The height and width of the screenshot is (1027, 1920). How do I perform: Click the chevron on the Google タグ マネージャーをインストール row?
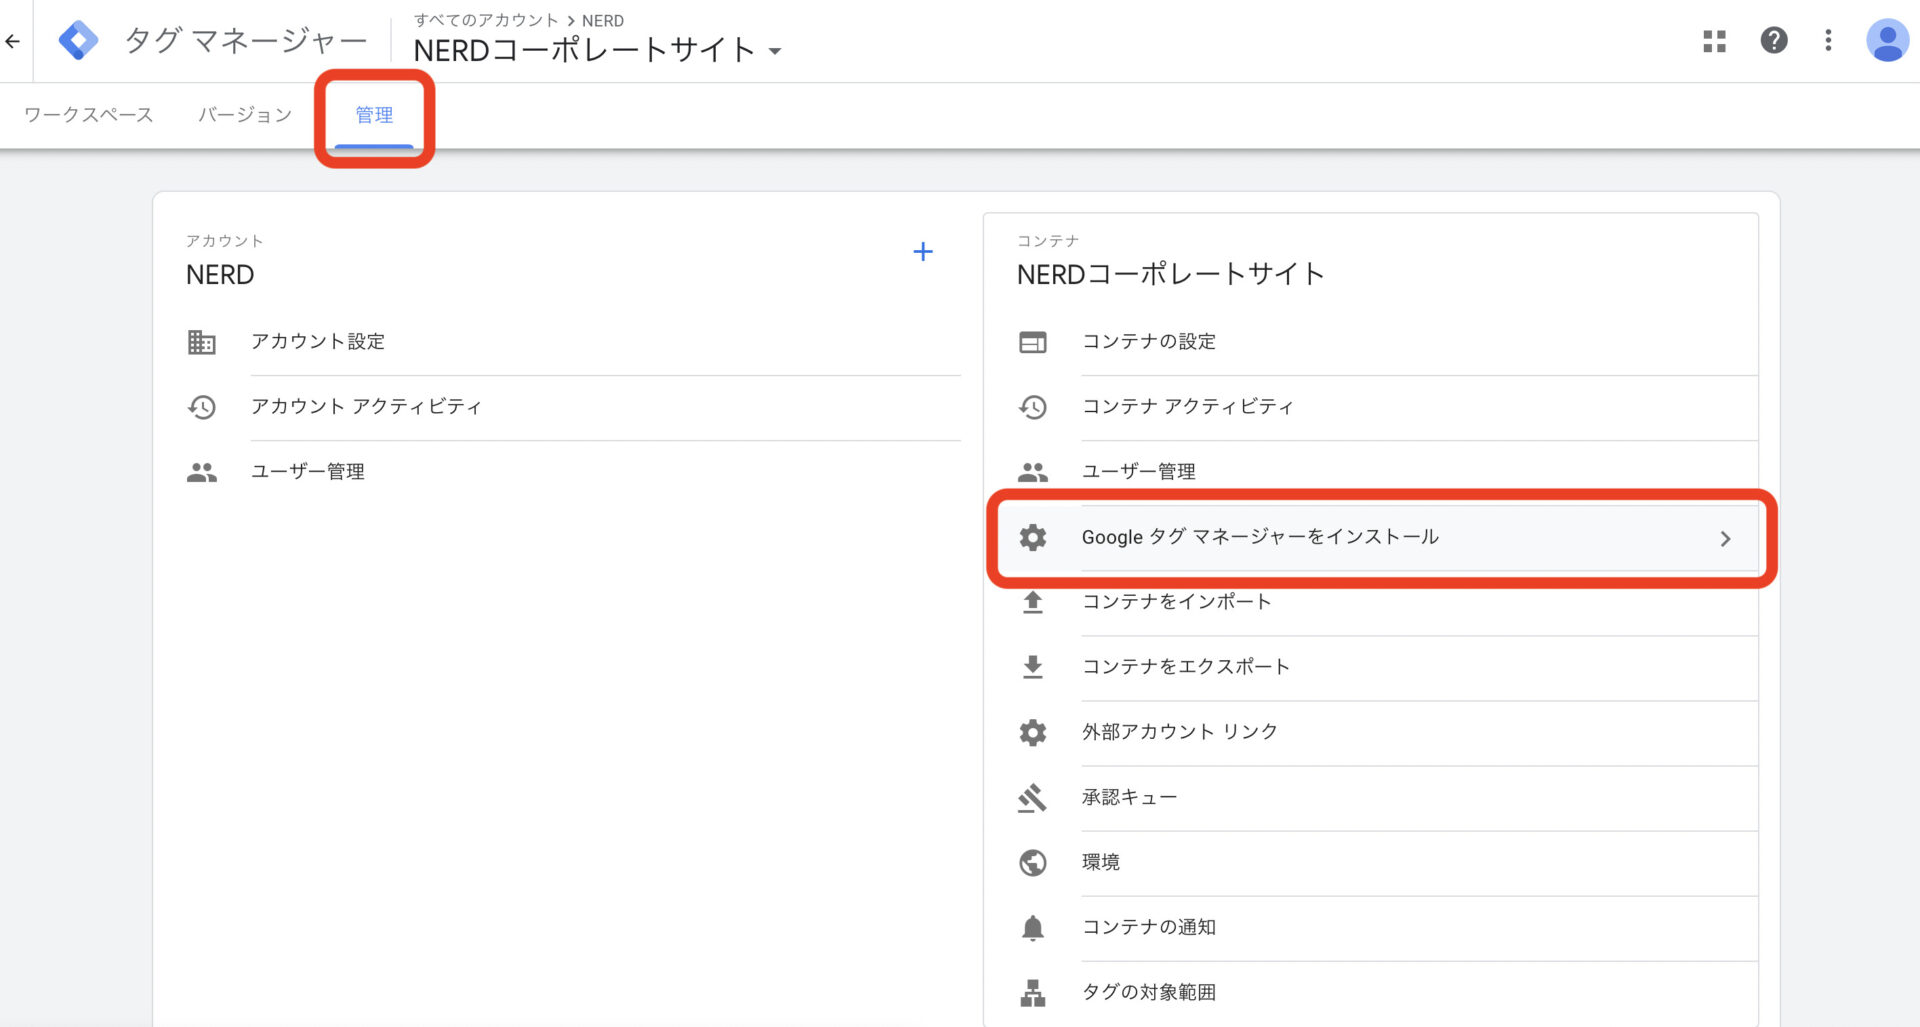coord(1725,538)
